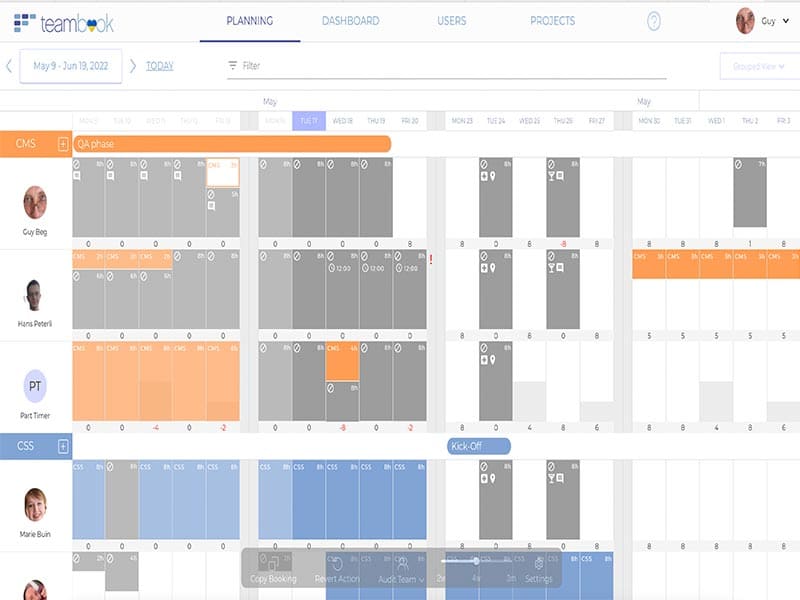Screen dimensions: 800x600
Task: Open the May 9 - Jun 19 date picker
Action: click(x=71, y=66)
